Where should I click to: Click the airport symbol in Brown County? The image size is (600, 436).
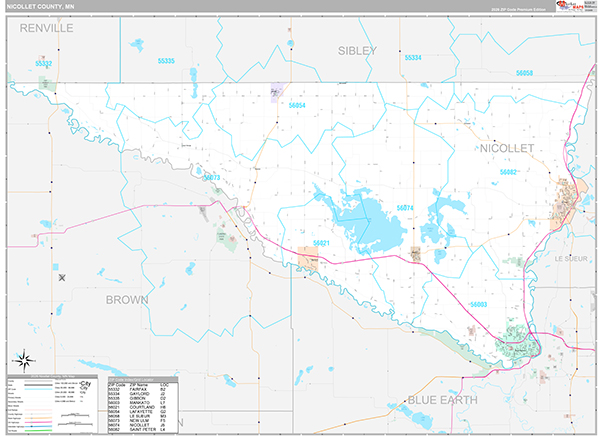pos(62,278)
